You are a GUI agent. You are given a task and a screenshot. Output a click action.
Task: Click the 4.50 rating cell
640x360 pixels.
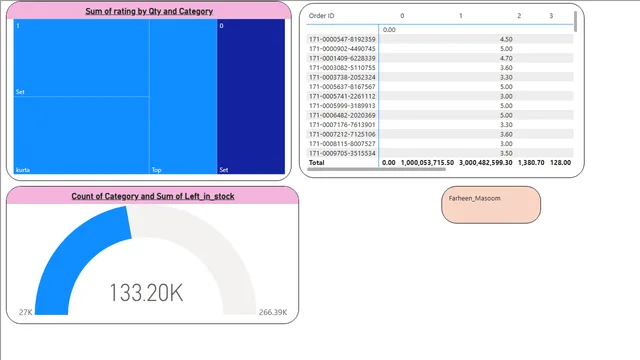click(x=506, y=39)
